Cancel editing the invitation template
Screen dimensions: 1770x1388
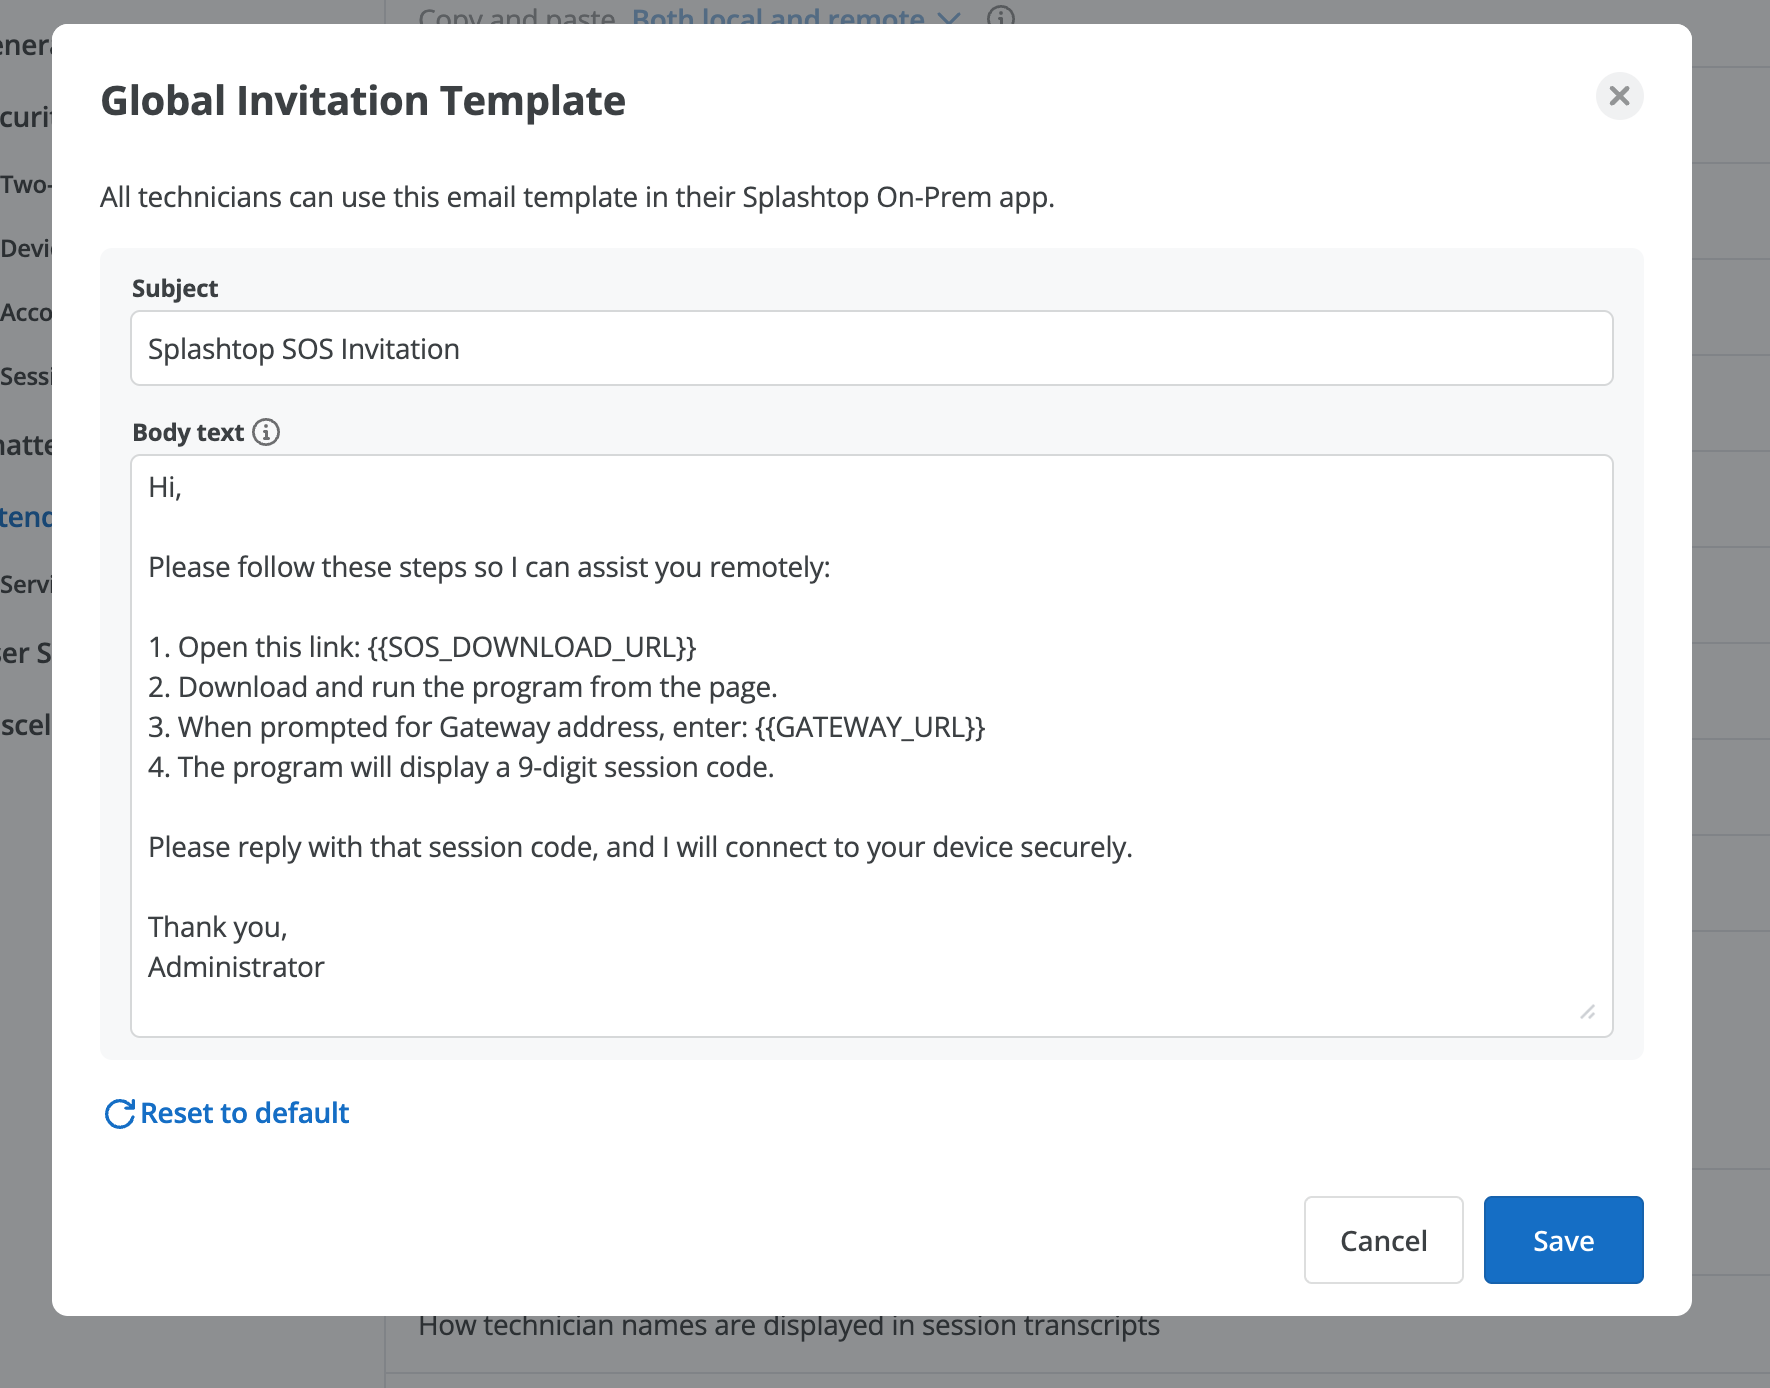coord(1383,1240)
